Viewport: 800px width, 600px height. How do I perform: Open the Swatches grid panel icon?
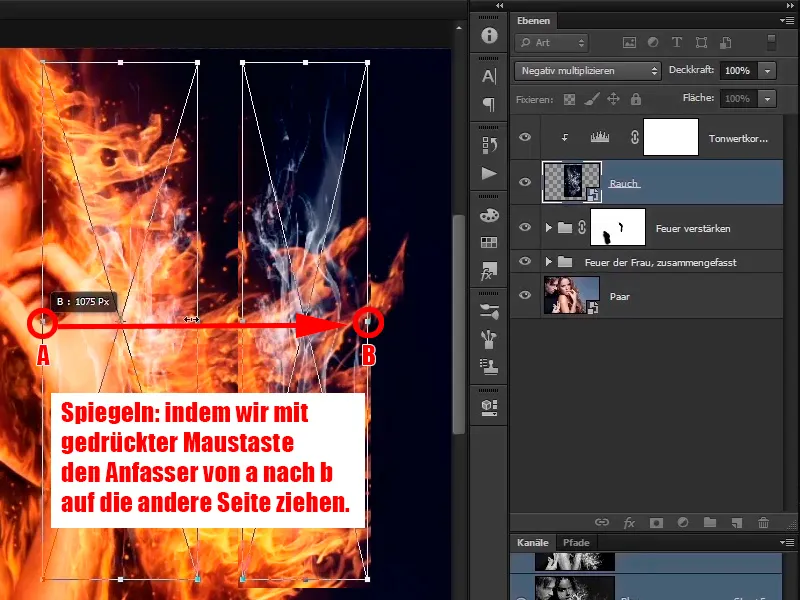(x=489, y=242)
